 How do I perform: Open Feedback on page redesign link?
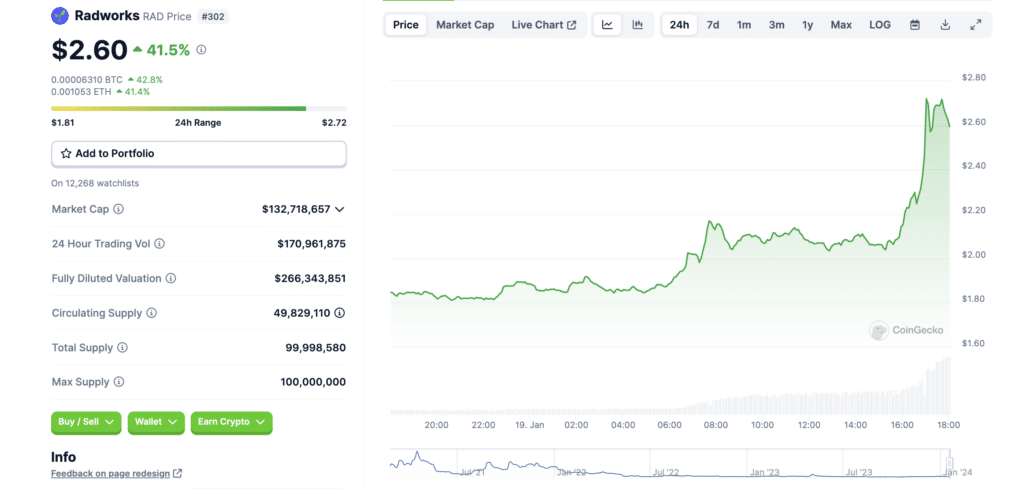click(x=111, y=473)
